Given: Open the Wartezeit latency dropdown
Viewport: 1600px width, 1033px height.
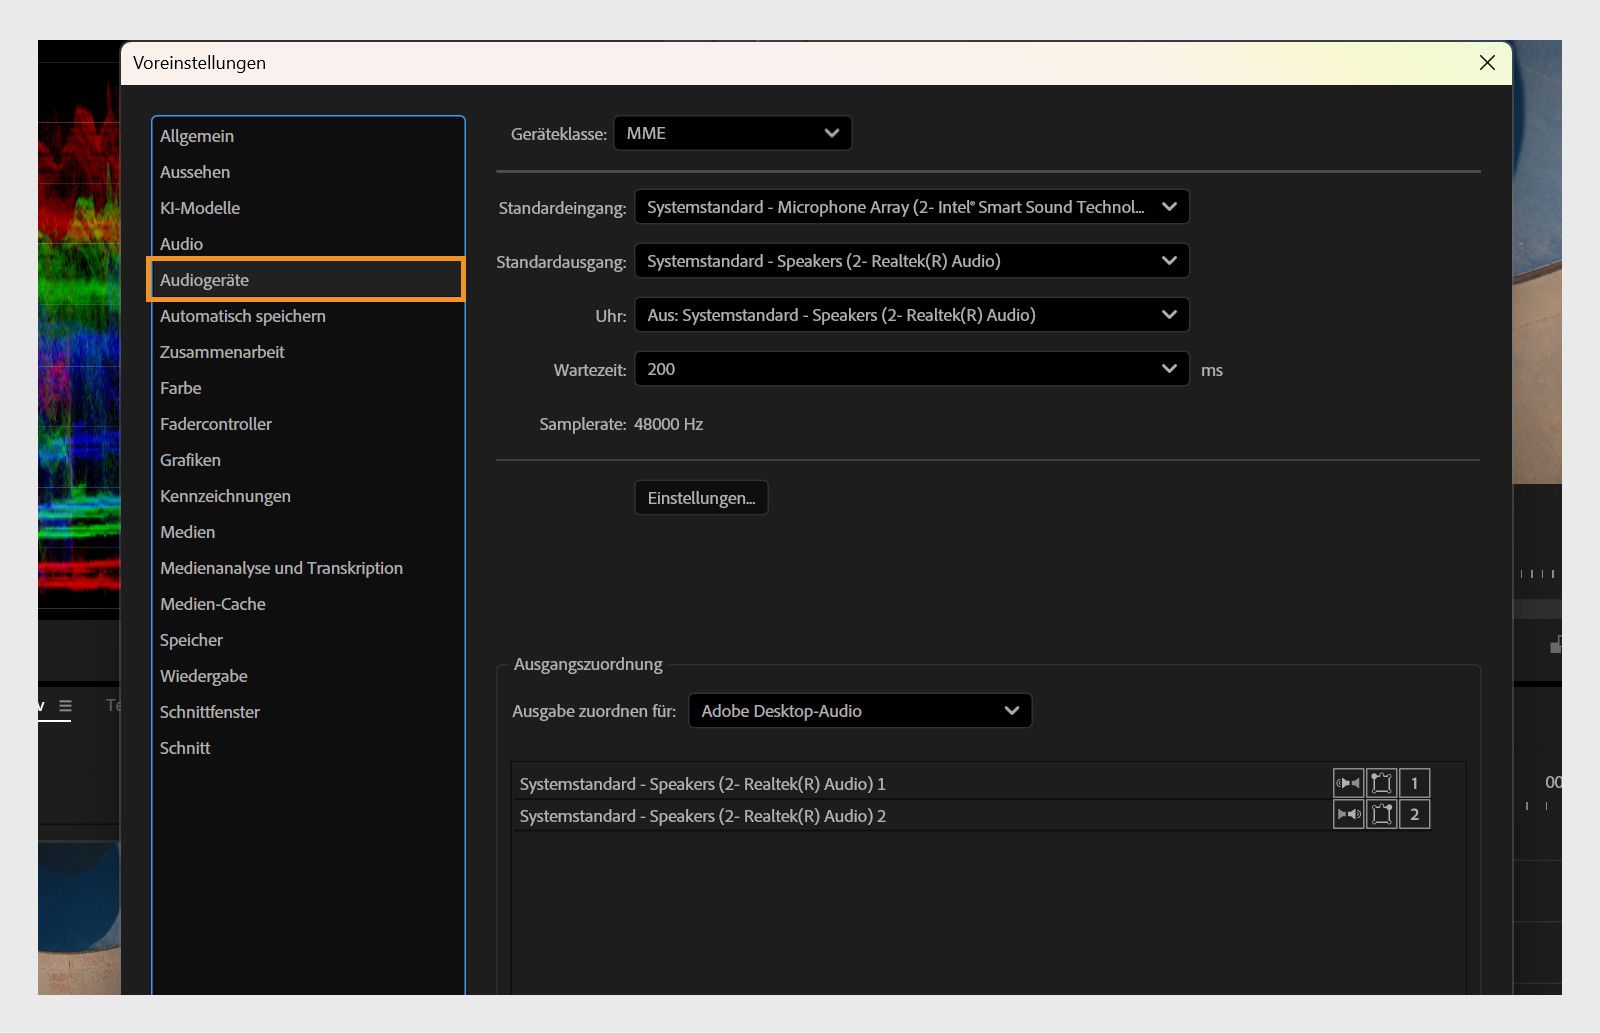Looking at the screenshot, I should 911,370.
